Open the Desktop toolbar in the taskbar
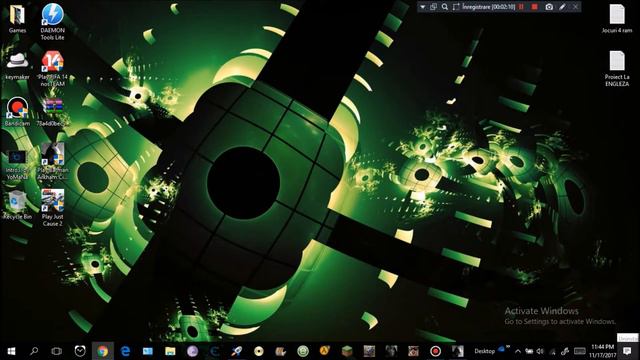 tap(484, 351)
